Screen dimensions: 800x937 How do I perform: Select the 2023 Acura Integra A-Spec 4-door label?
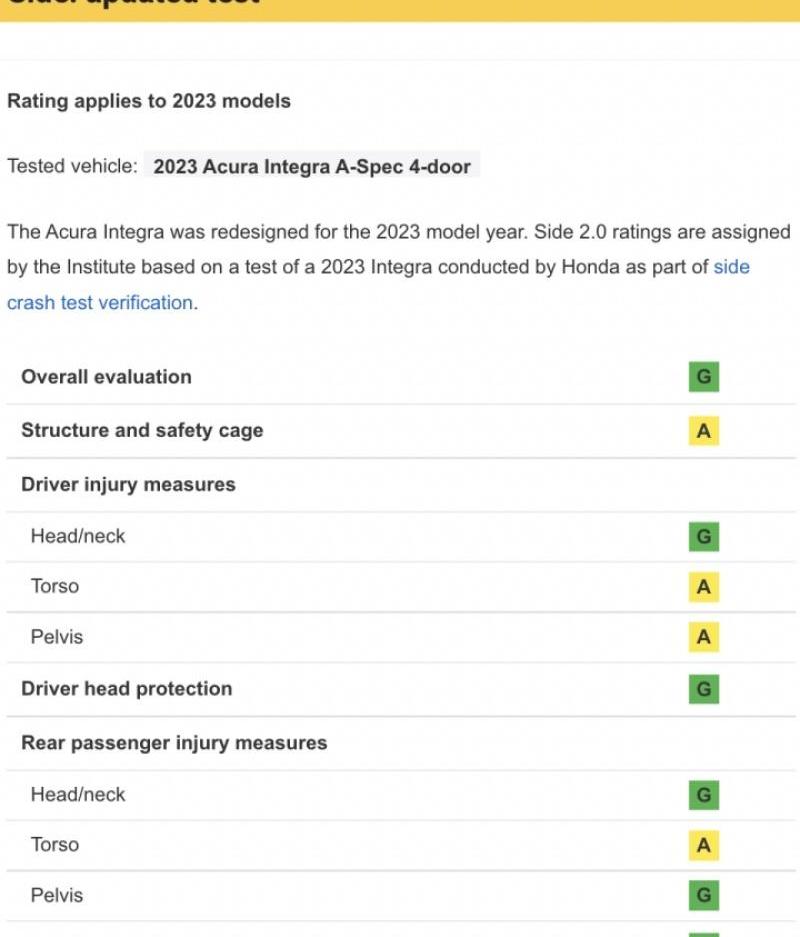click(312, 166)
